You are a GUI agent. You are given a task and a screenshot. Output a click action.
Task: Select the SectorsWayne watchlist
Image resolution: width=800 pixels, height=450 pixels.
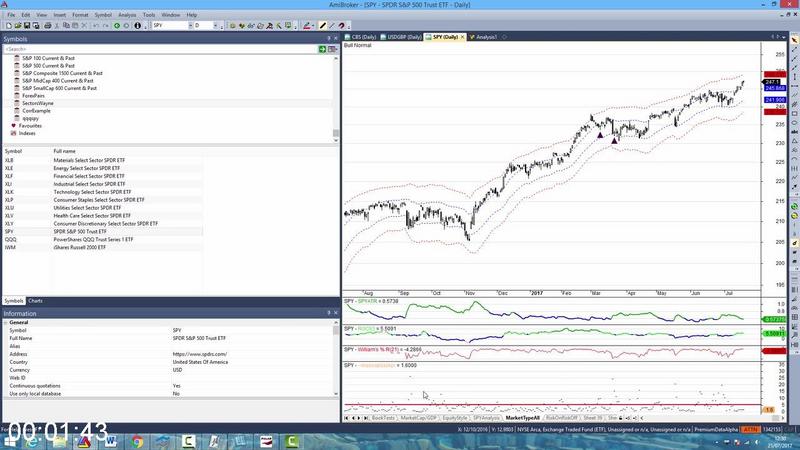coord(38,103)
